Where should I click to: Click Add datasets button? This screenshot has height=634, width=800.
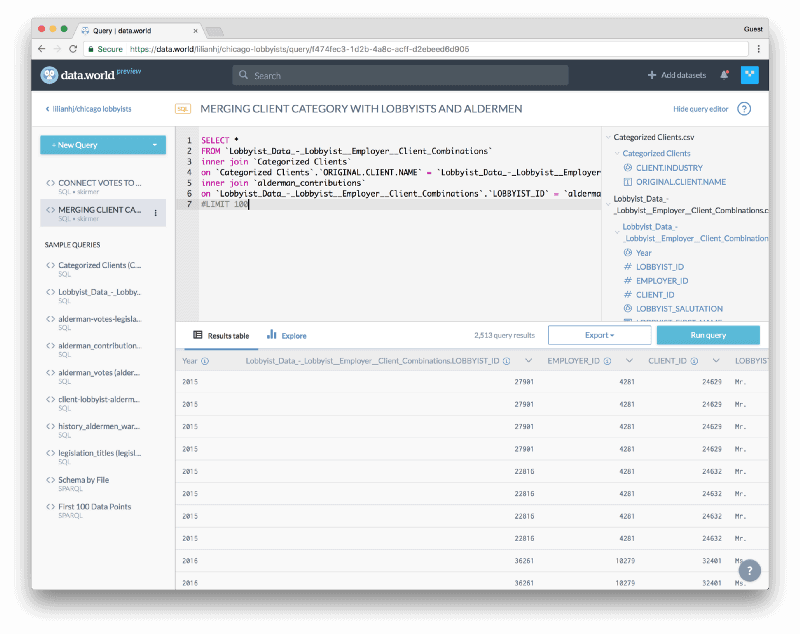pyautogui.click(x=677, y=75)
